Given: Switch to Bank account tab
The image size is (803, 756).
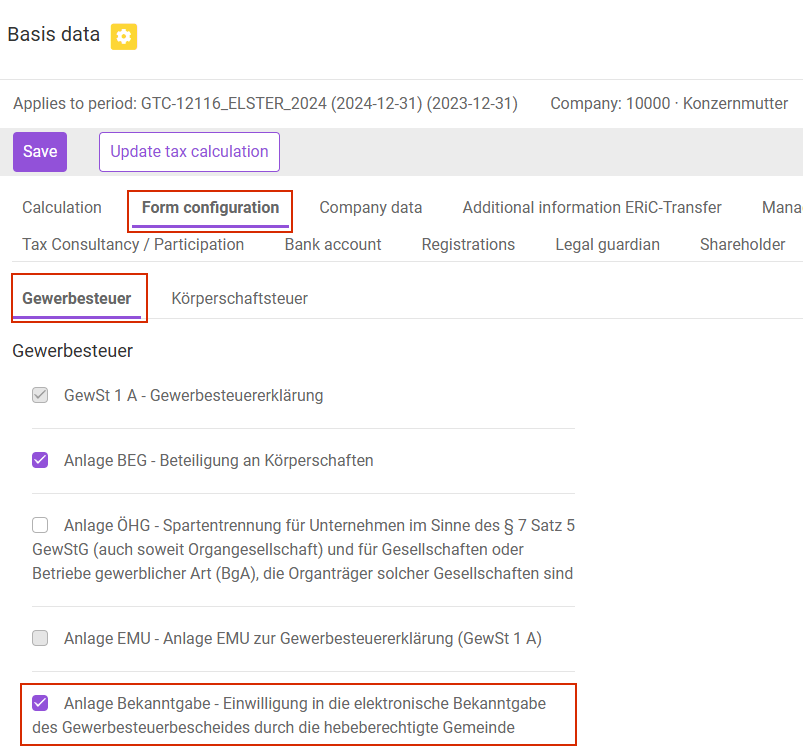Looking at the screenshot, I should [333, 244].
